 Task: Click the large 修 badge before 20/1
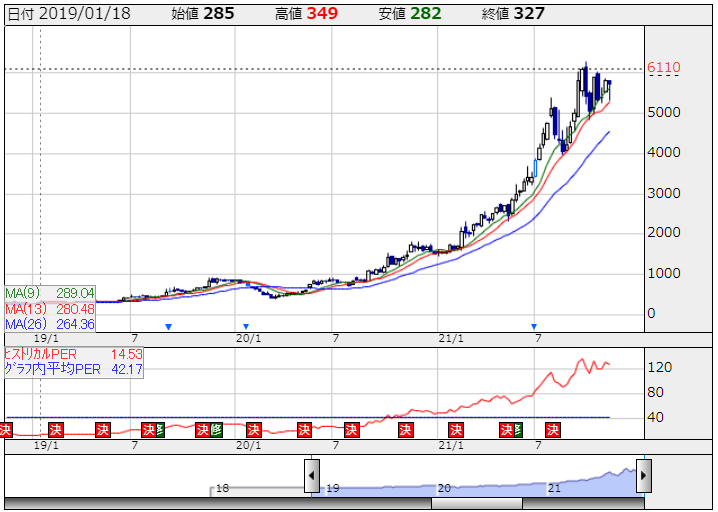tap(216, 430)
